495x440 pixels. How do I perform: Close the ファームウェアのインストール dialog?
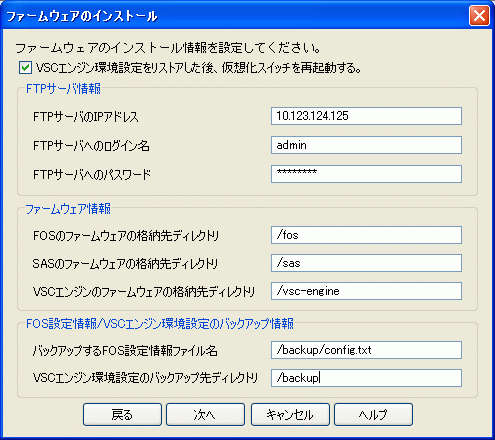(479, 15)
